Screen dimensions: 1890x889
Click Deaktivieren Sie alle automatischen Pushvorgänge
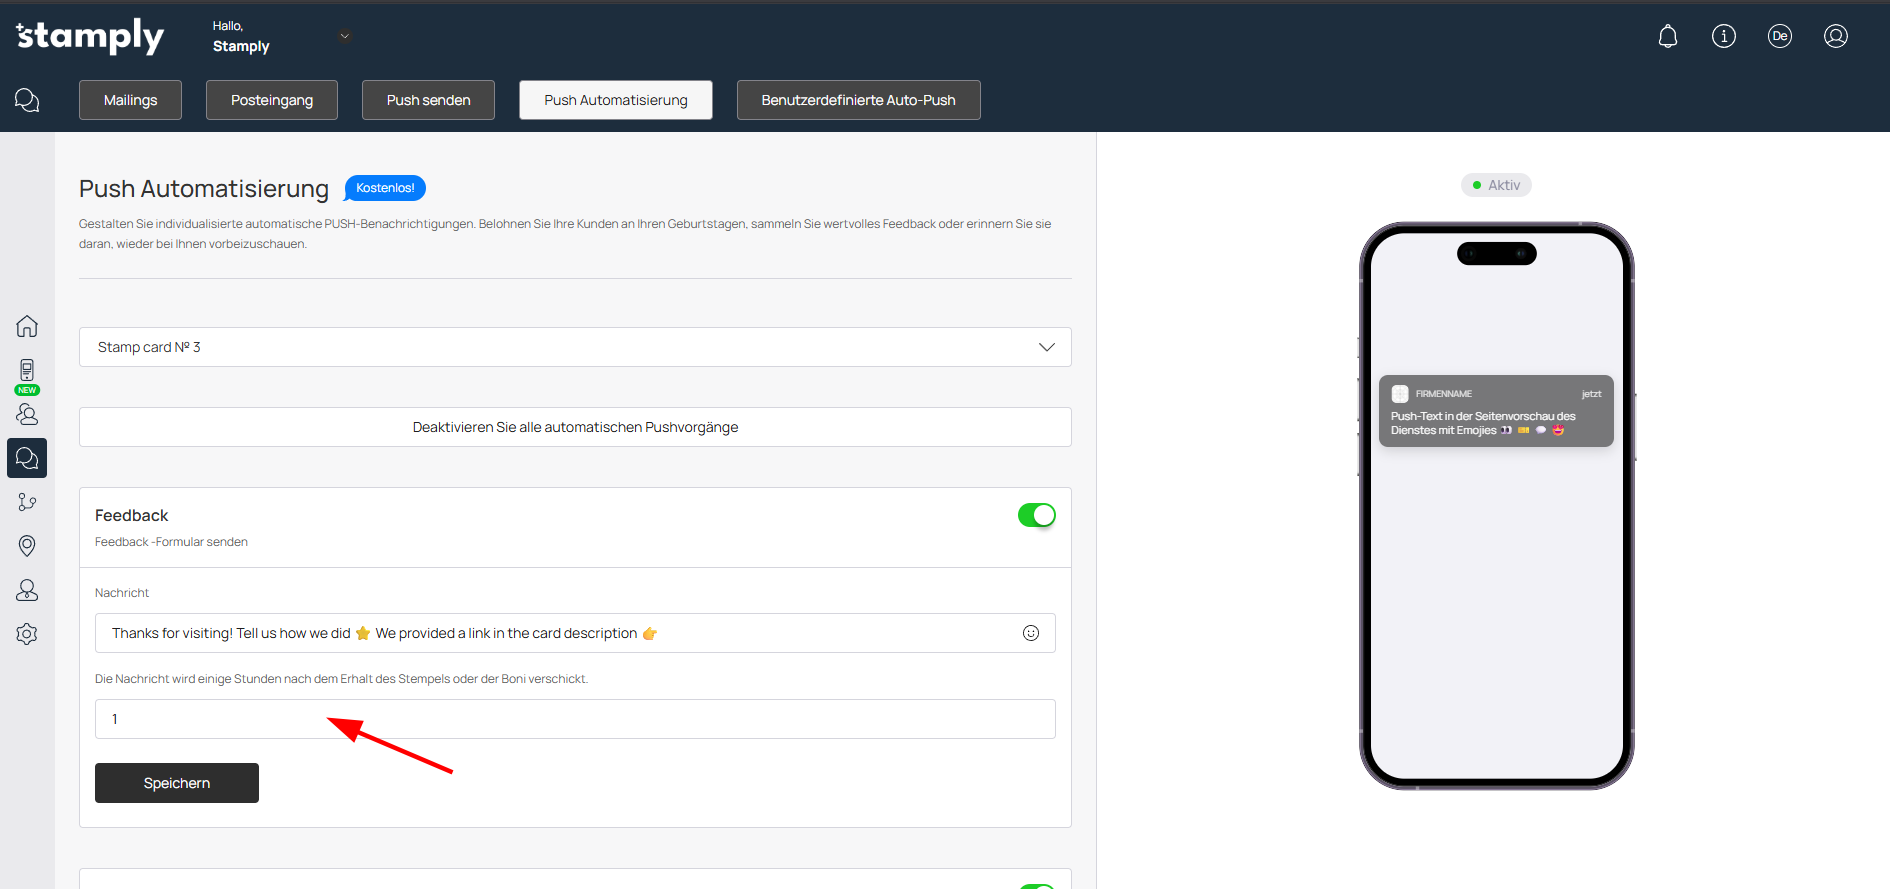[575, 427]
